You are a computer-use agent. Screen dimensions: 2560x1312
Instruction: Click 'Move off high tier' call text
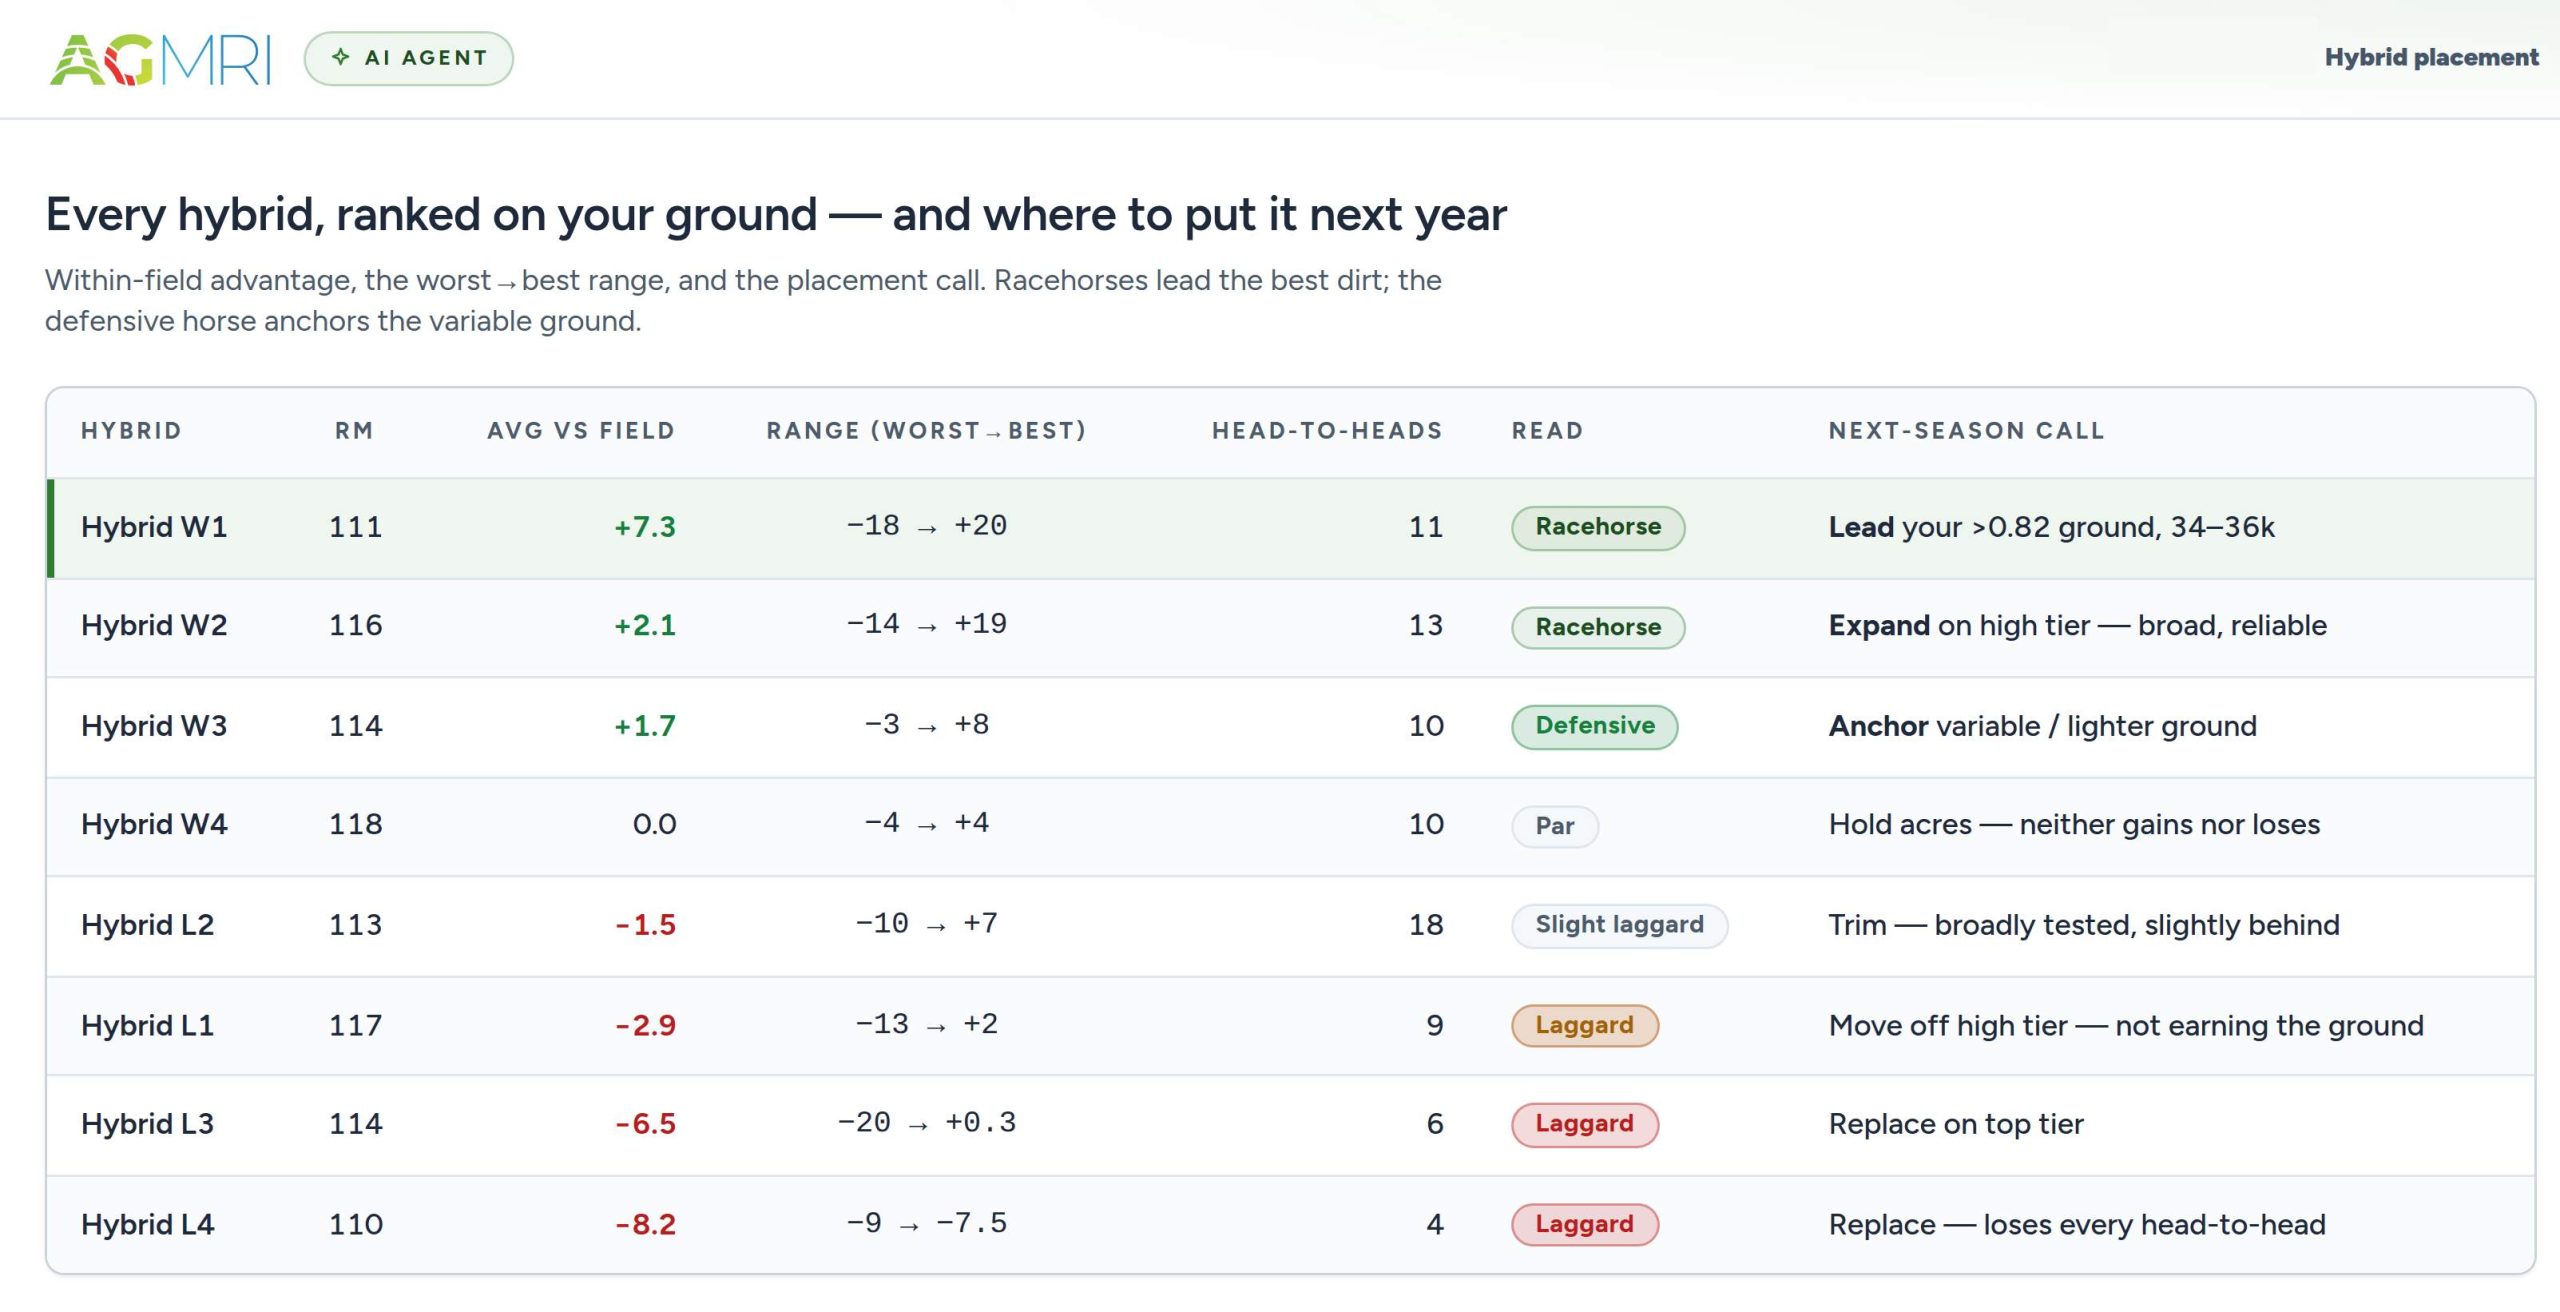[x=2126, y=1026]
